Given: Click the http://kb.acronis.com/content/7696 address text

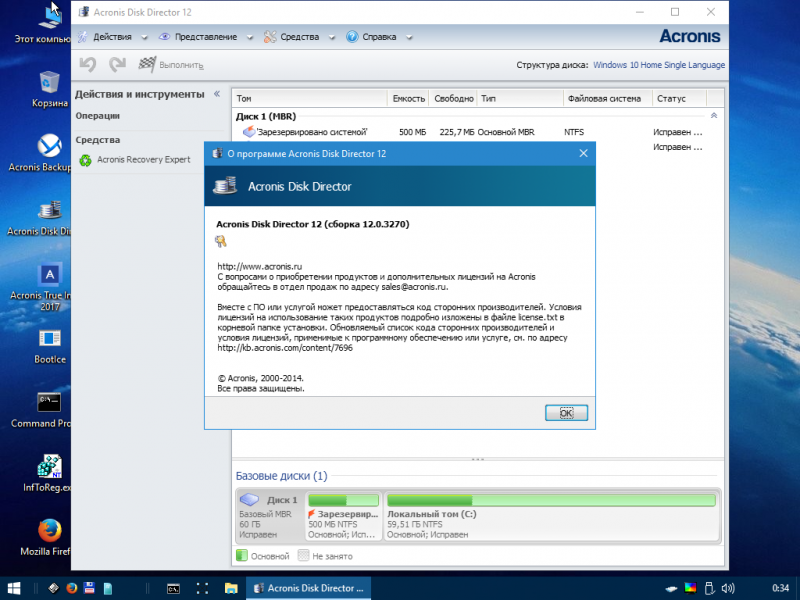Looking at the screenshot, I should click(x=285, y=348).
